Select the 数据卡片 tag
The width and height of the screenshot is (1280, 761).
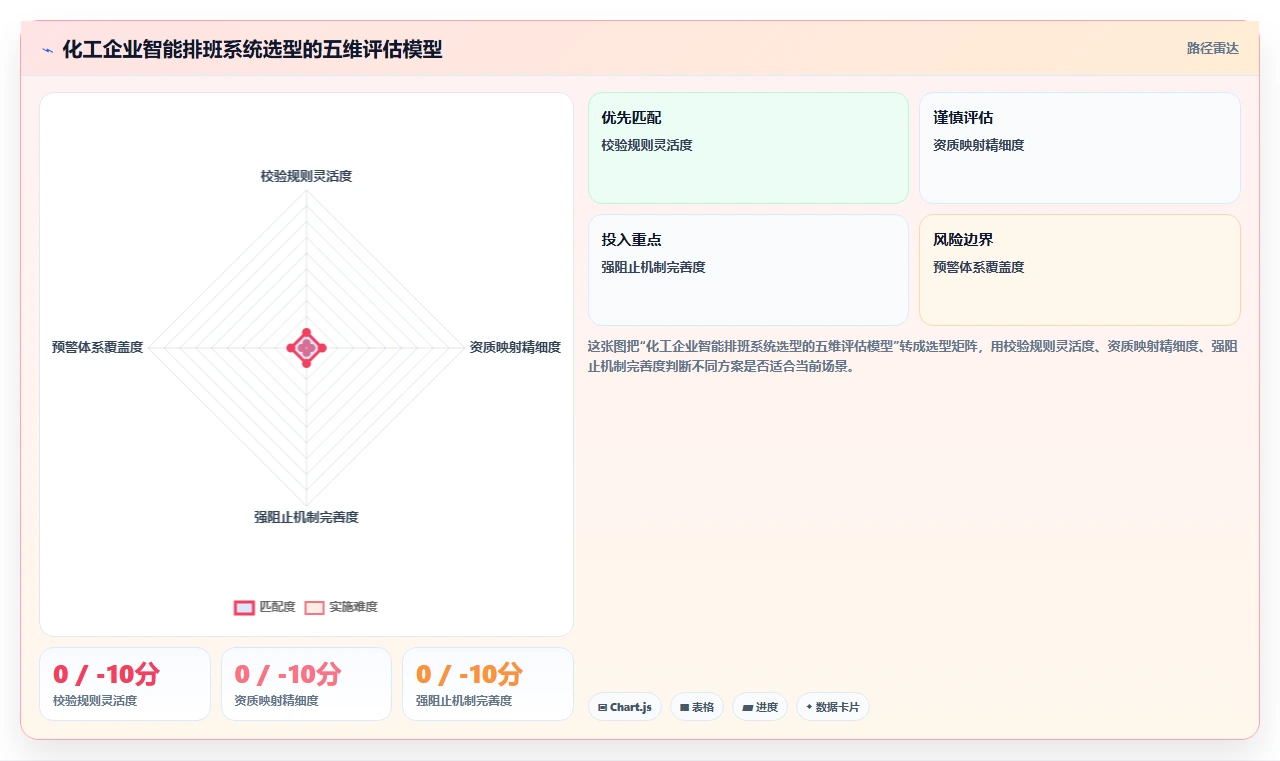pyautogui.click(x=832, y=707)
